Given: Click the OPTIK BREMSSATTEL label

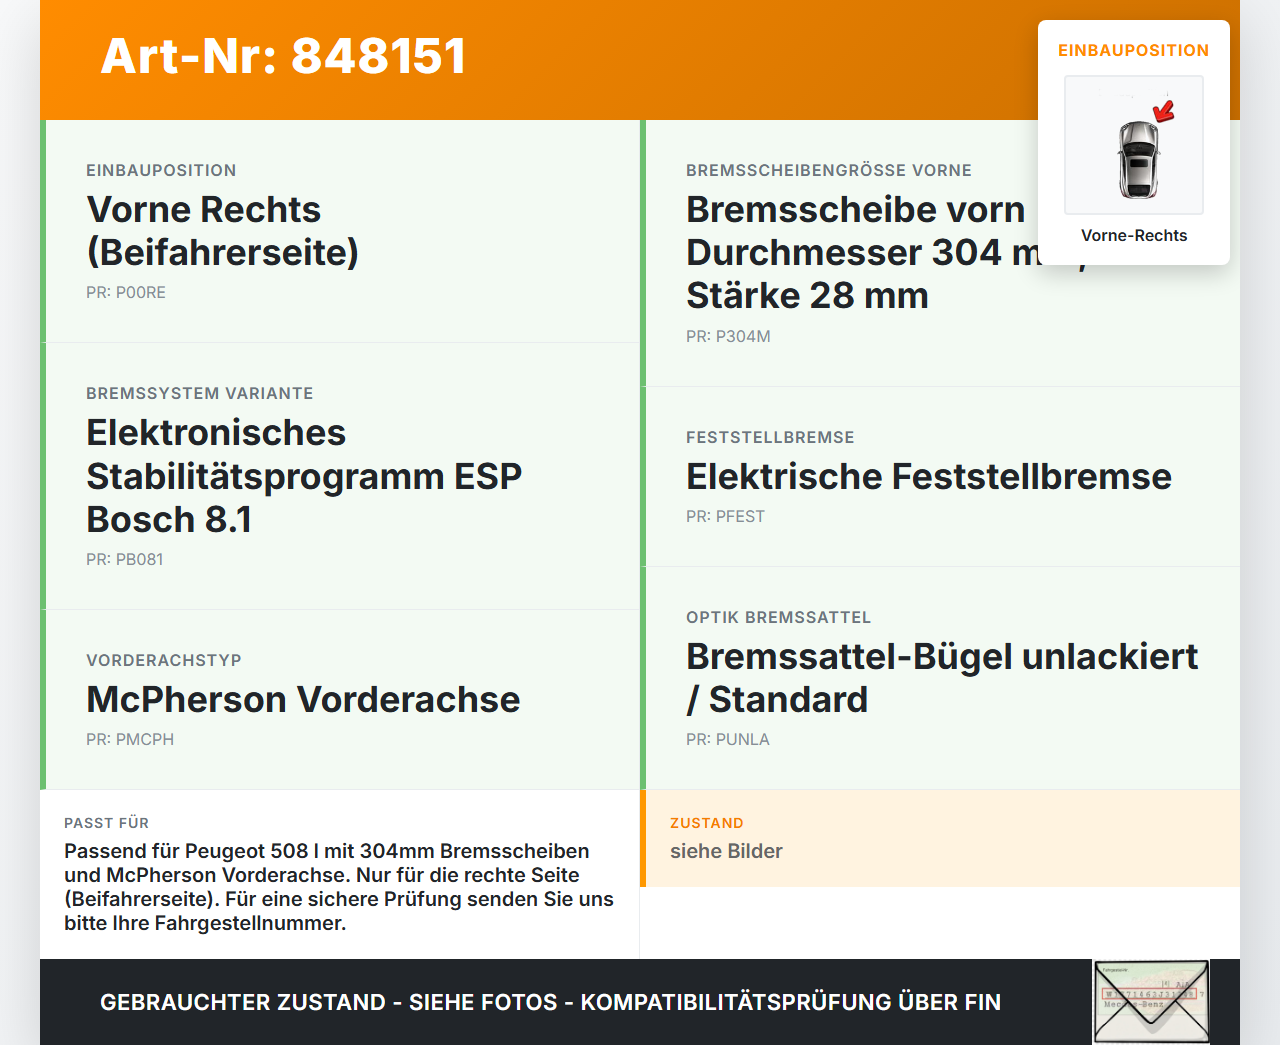Looking at the screenshot, I should (x=779, y=617).
